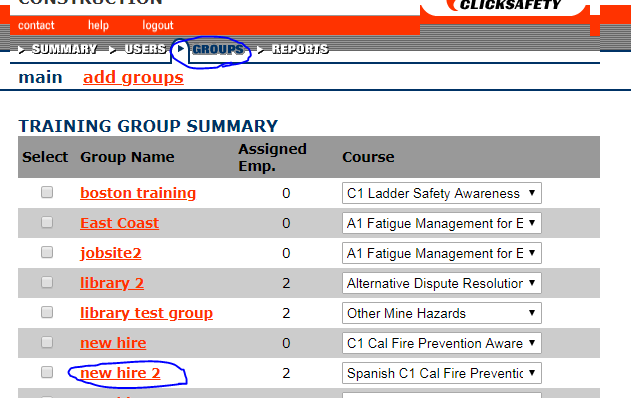Open the main sub-tab
Viewport: 631px width, 398px height.
point(40,77)
